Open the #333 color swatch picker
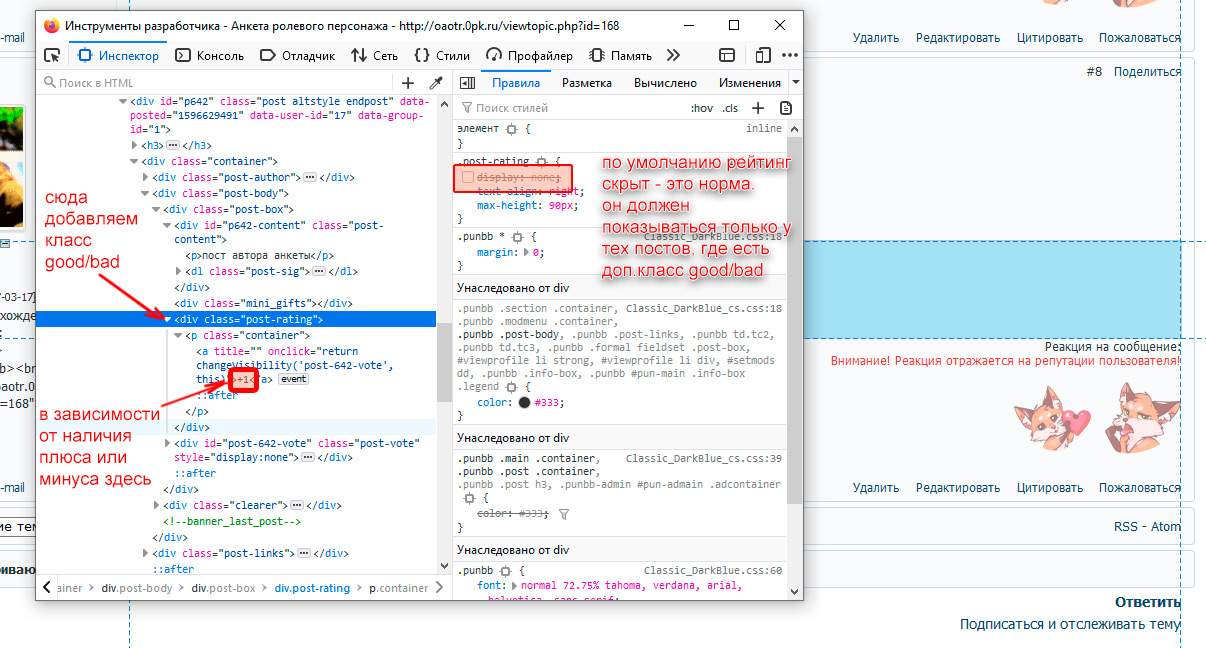 click(524, 402)
